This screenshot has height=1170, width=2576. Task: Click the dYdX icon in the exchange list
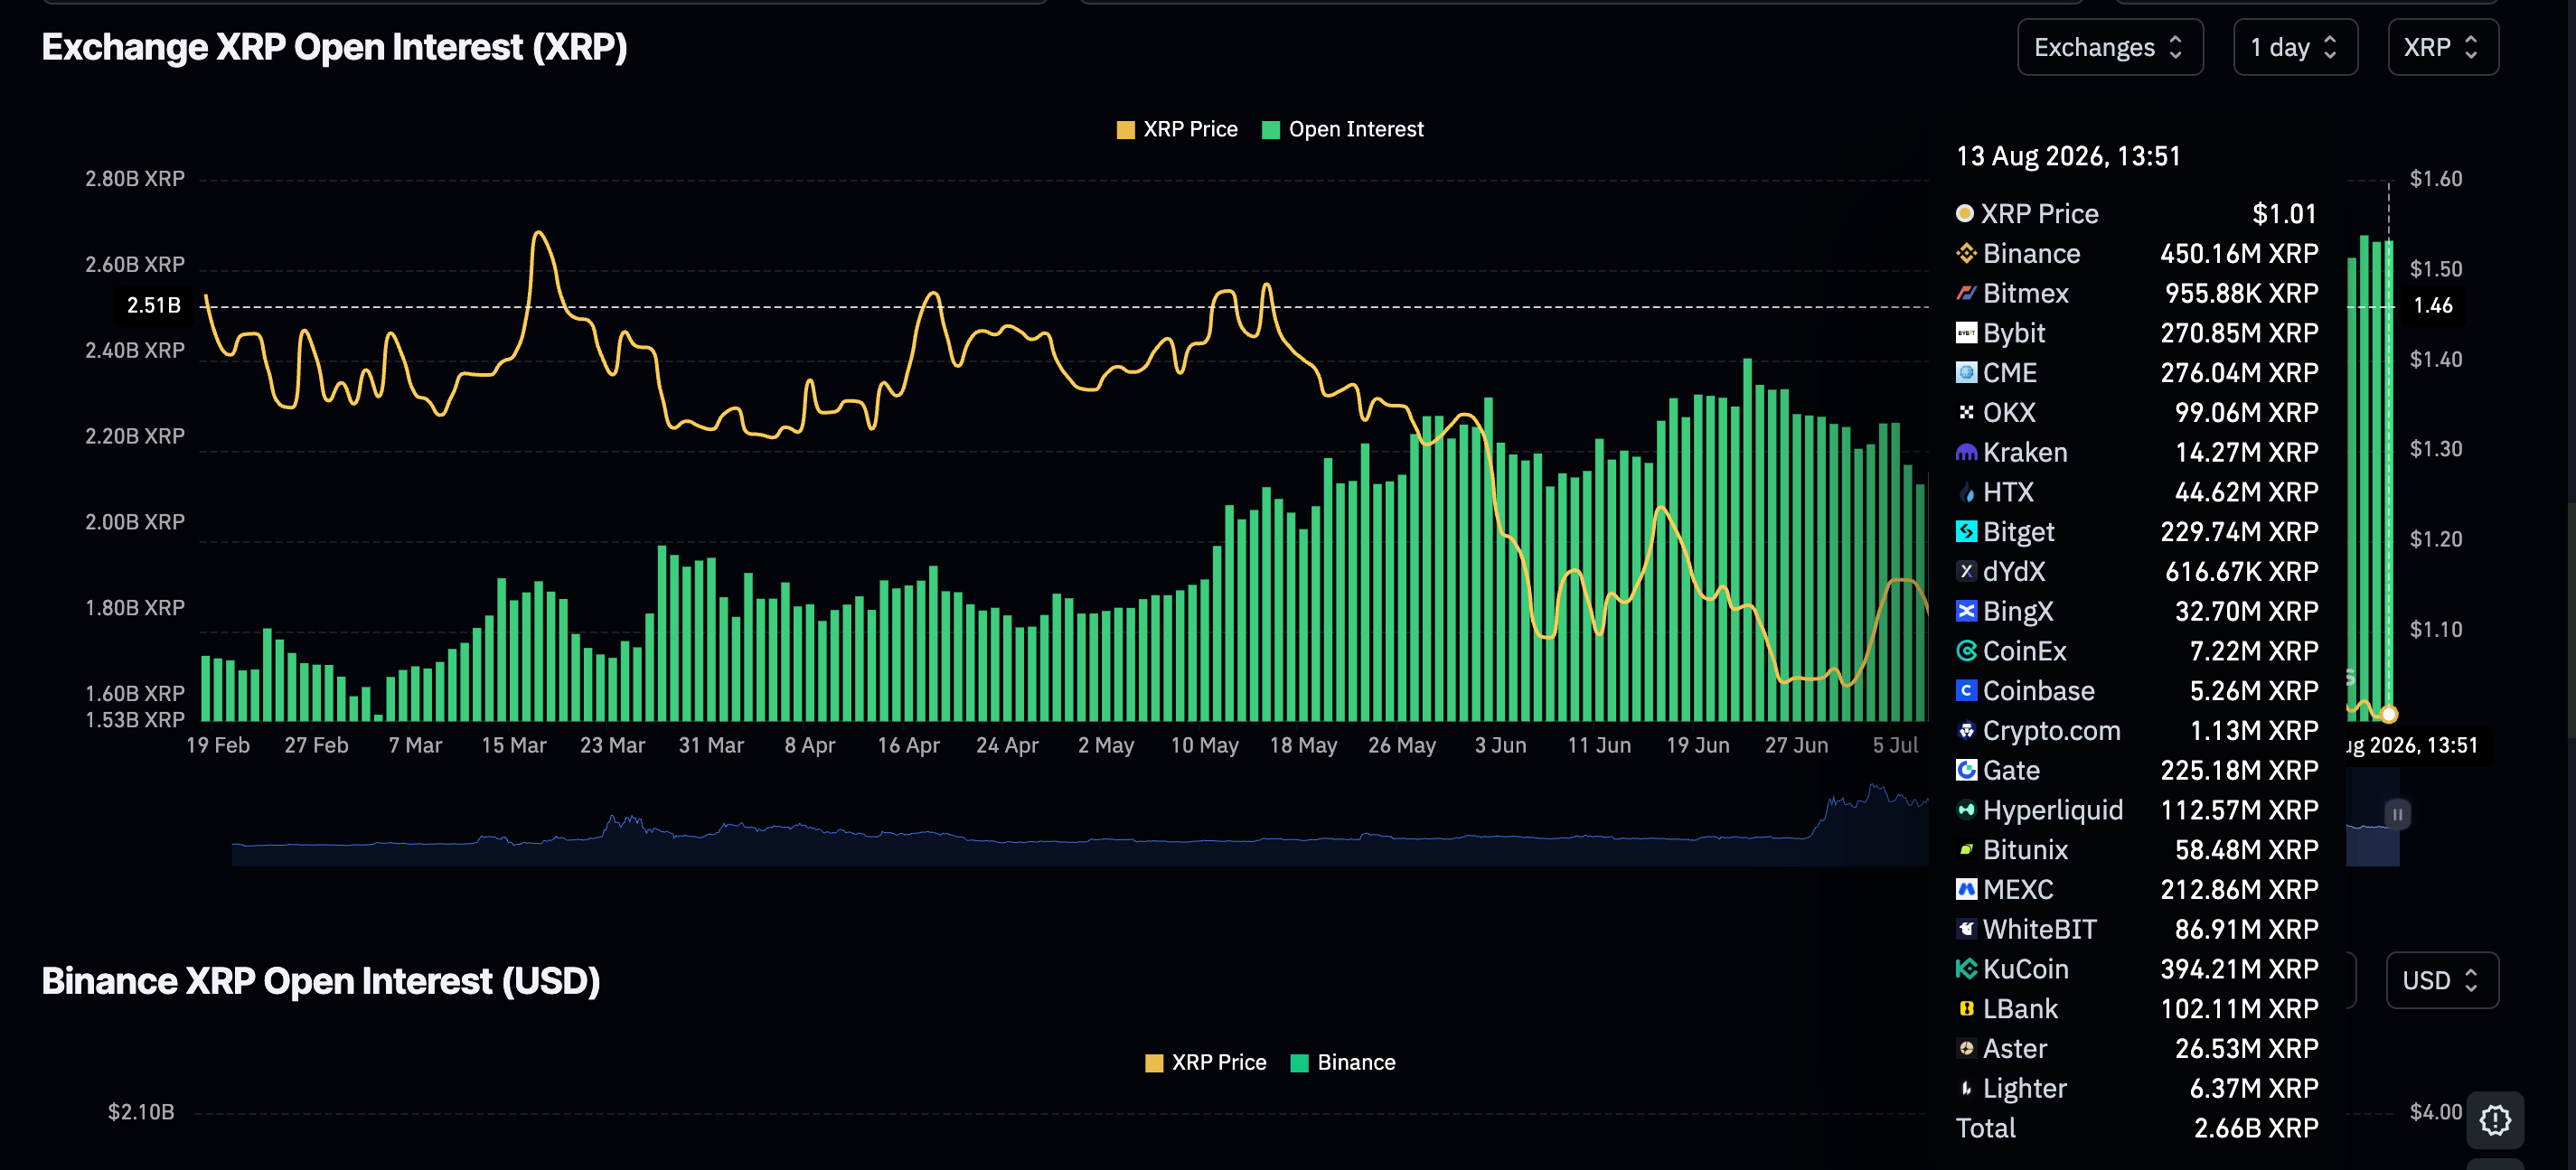(1966, 571)
